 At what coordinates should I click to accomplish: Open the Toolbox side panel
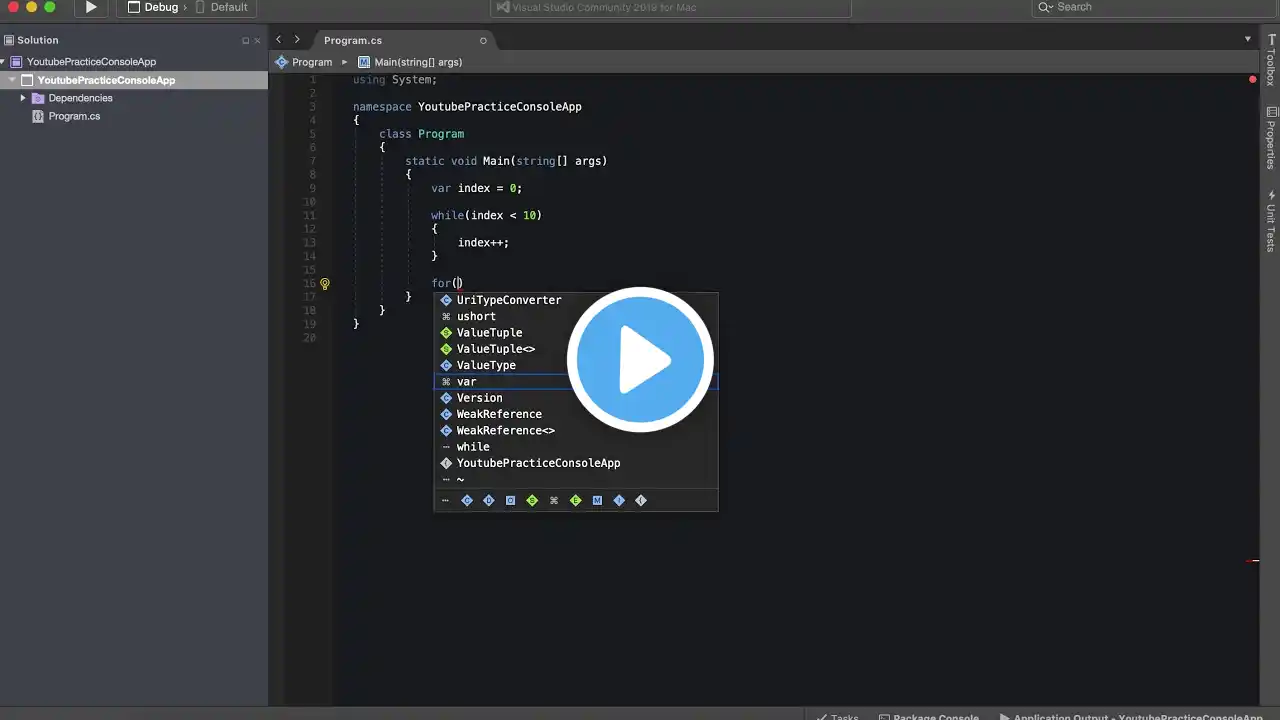[x=1271, y=62]
